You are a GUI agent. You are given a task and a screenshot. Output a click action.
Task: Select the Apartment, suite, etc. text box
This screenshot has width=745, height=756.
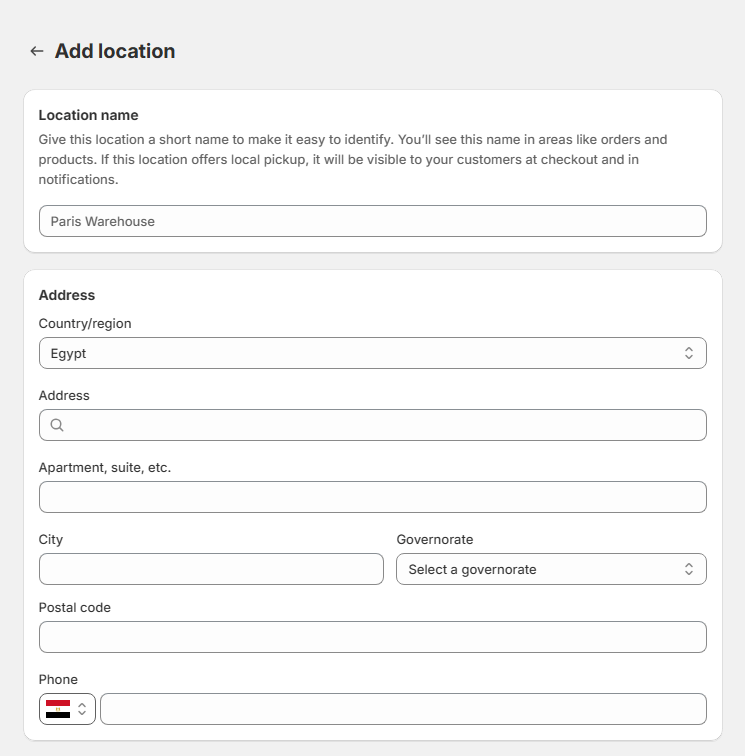372,497
